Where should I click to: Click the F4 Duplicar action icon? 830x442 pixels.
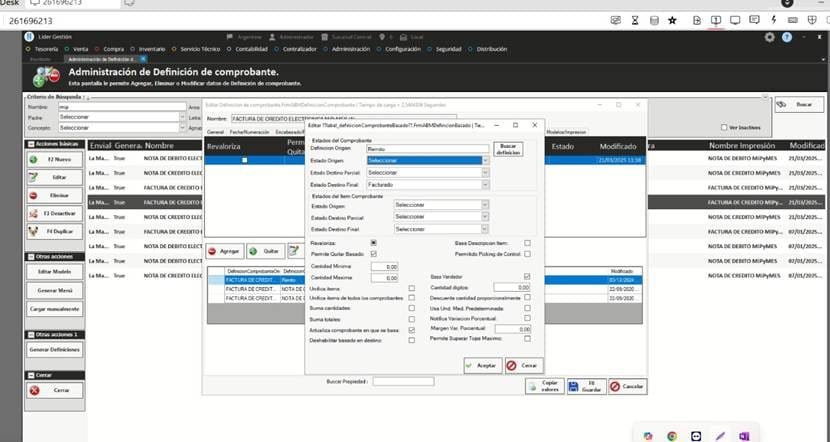[x=34, y=231]
